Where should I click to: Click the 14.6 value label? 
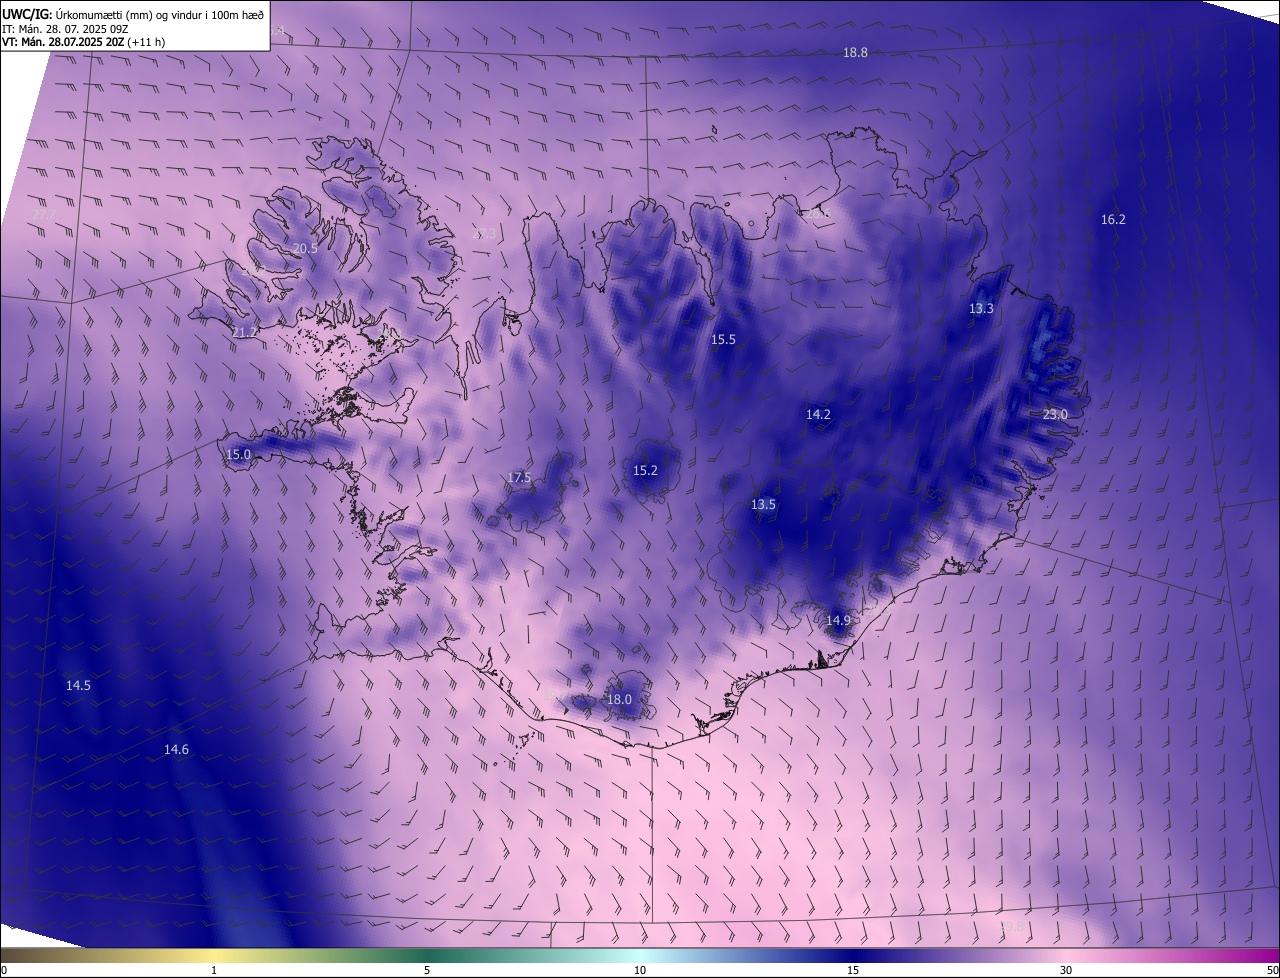(x=176, y=750)
